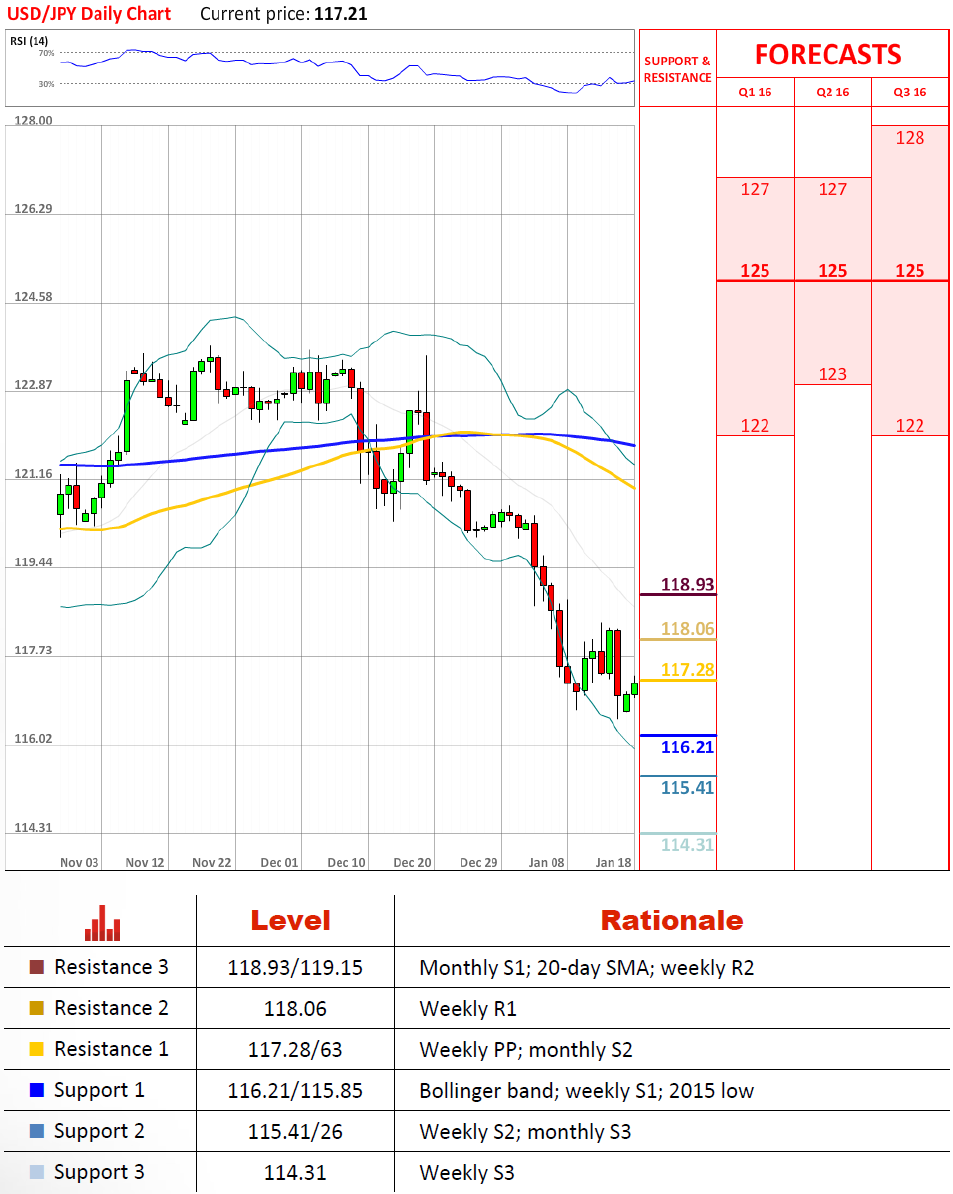This screenshot has width=953, height=1194.
Task: Select the Q2 16 forecast column header
Action: point(833,92)
